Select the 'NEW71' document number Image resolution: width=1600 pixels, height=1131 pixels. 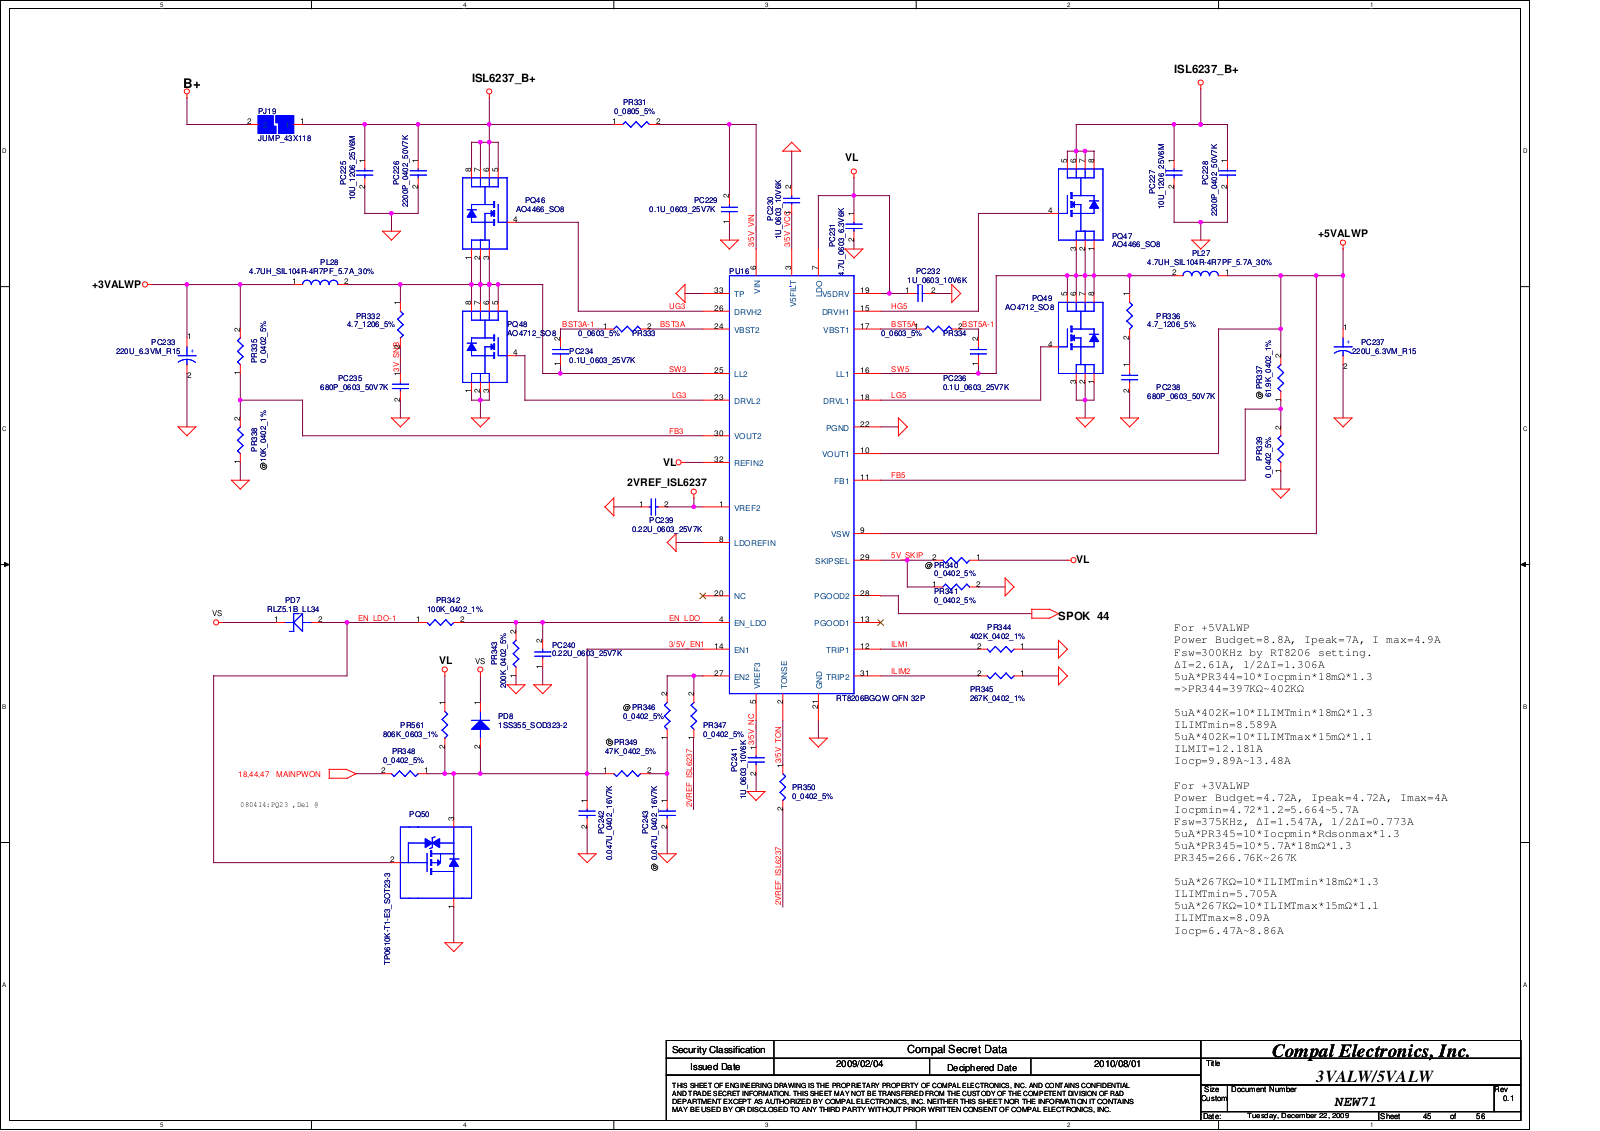(x=1355, y=1102)
